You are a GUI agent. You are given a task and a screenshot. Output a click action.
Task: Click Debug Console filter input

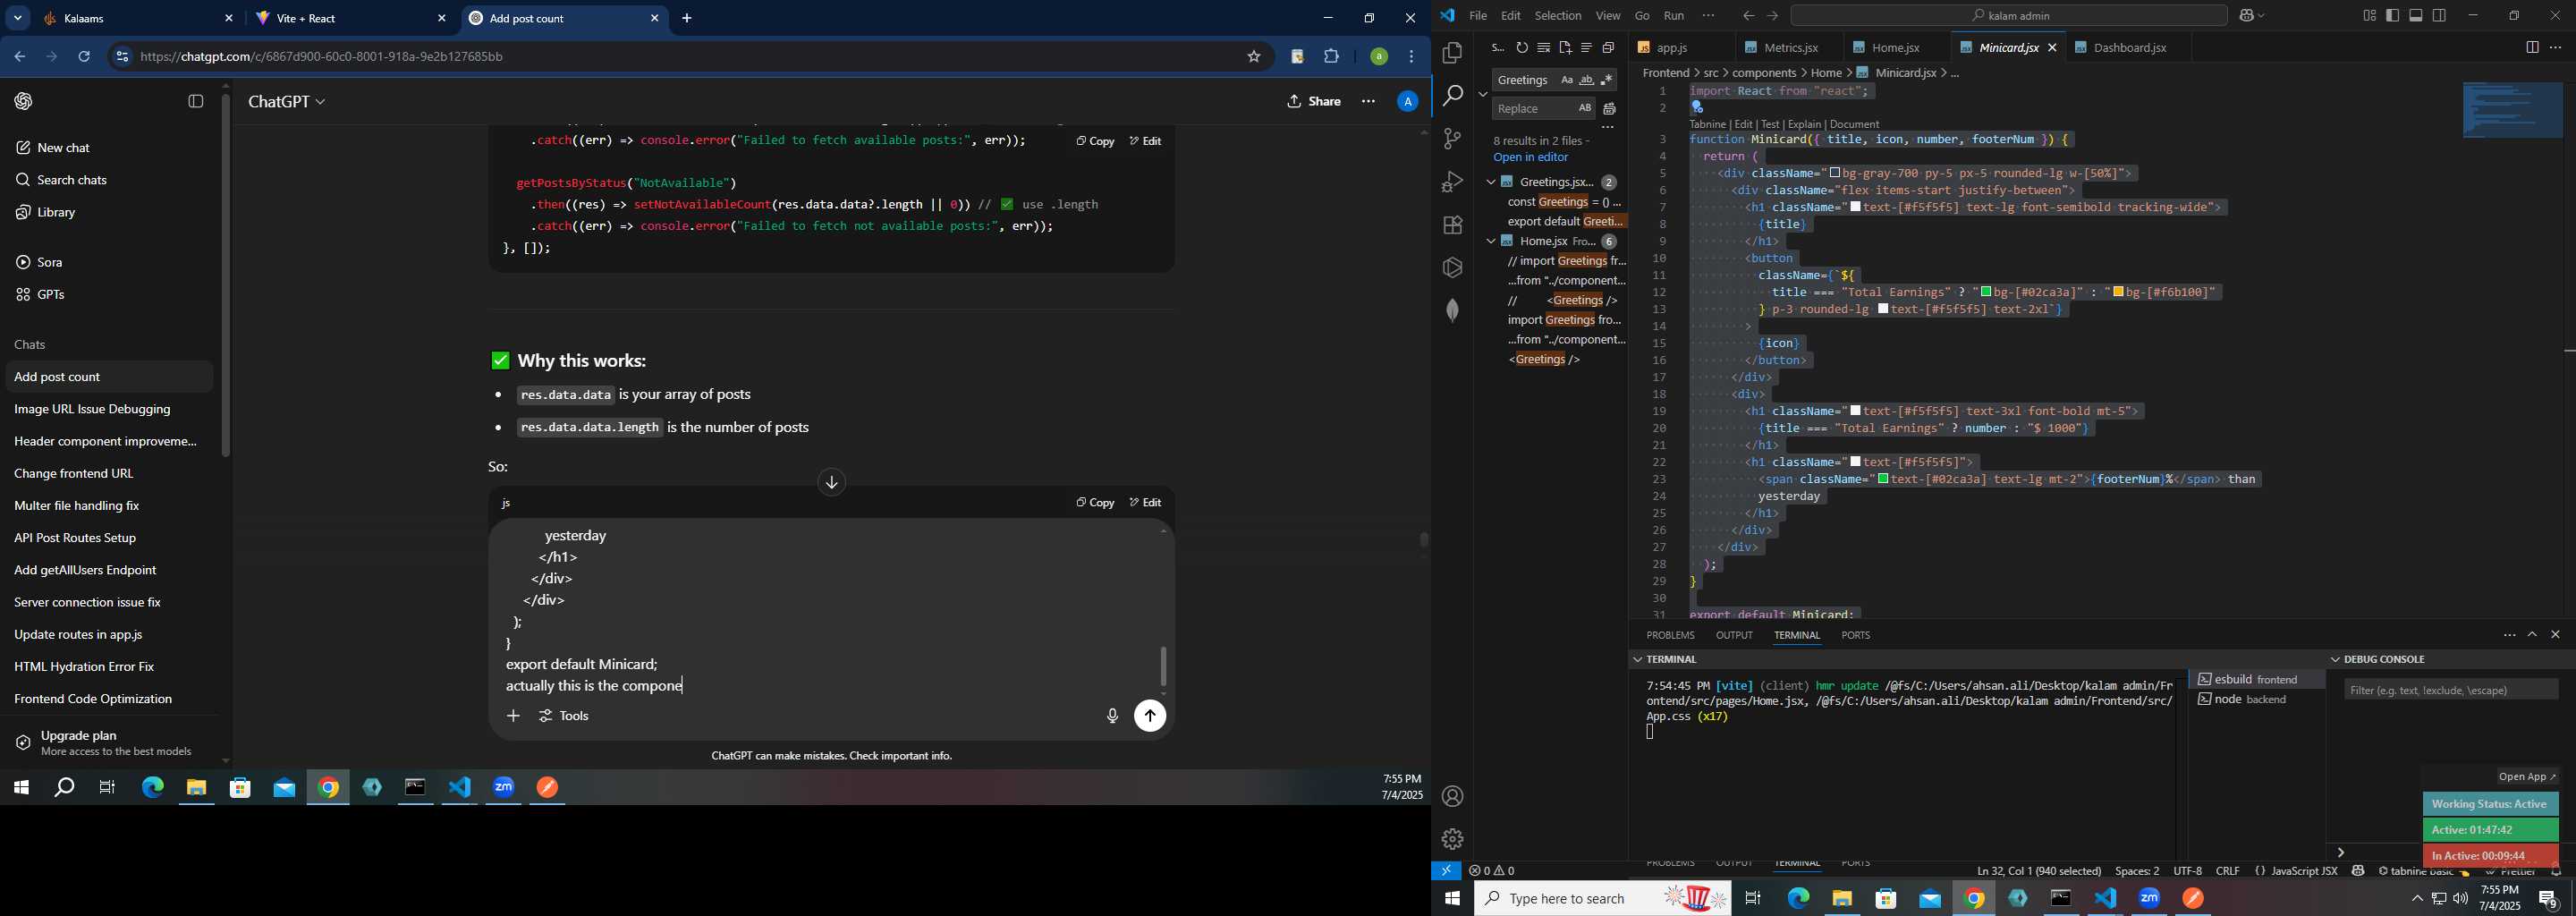2451,689
